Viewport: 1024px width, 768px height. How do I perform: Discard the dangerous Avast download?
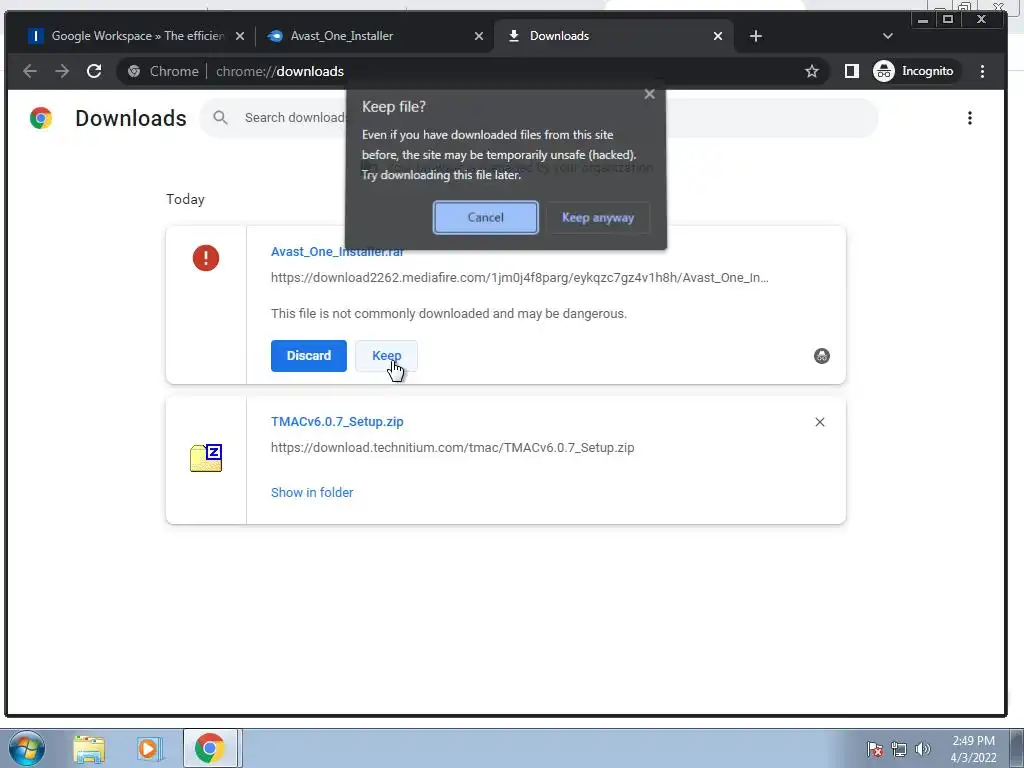click(x=308, y=356)
